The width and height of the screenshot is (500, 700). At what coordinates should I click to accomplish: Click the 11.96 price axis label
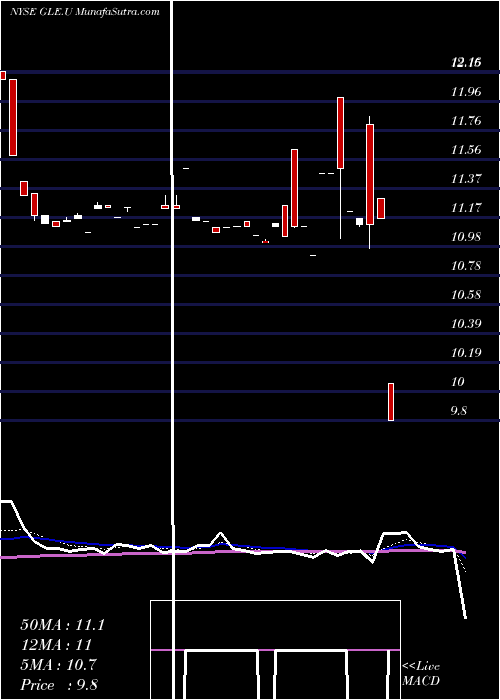tap(466, 92)
